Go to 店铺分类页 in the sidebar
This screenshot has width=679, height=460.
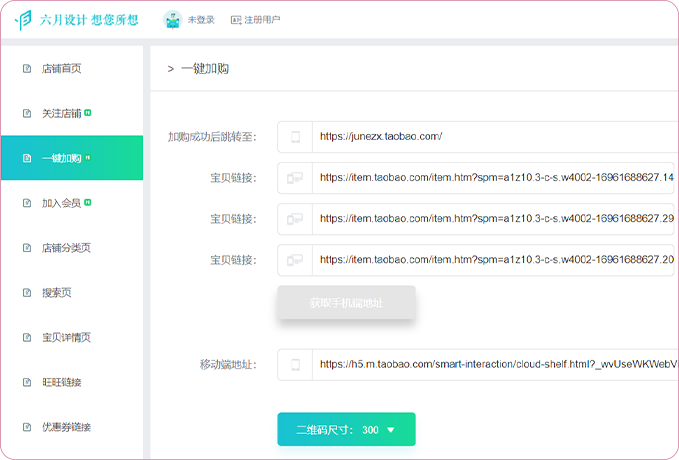tap(72, 248)
